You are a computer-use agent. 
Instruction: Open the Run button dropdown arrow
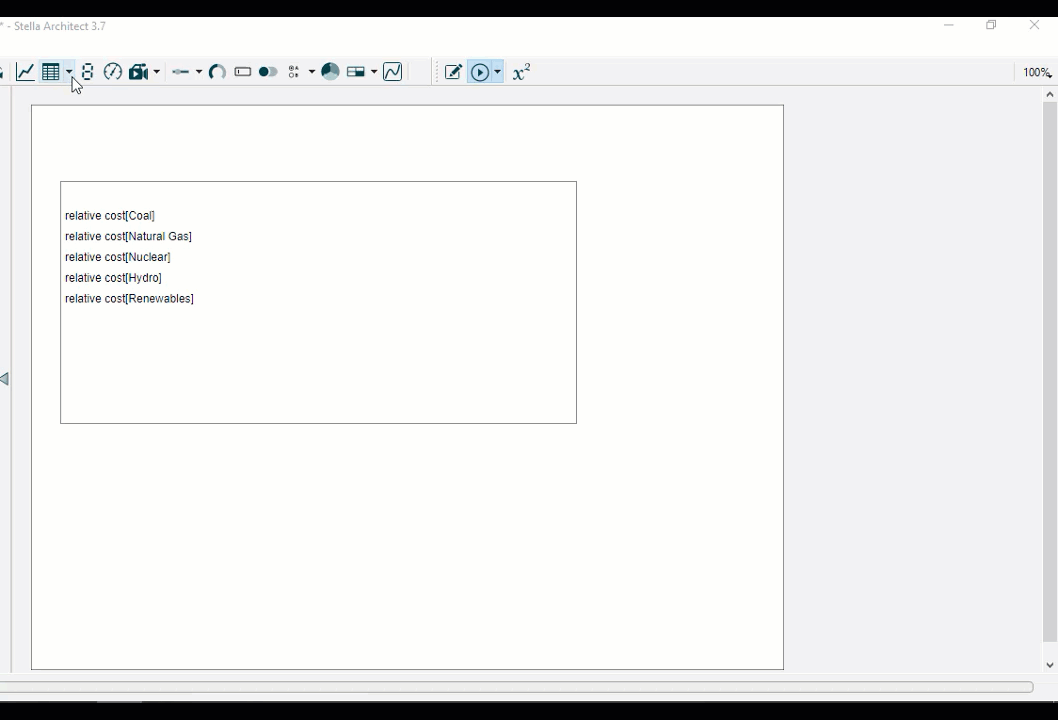[x=497, y=72]
